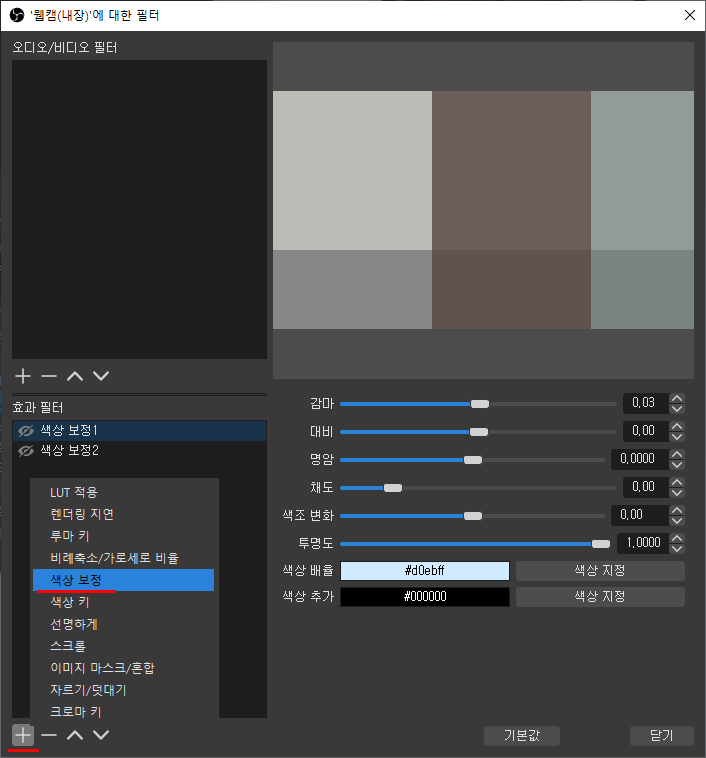
Task: Close the filter window with X
Action: pyautogui.click(x=690, y=15)
